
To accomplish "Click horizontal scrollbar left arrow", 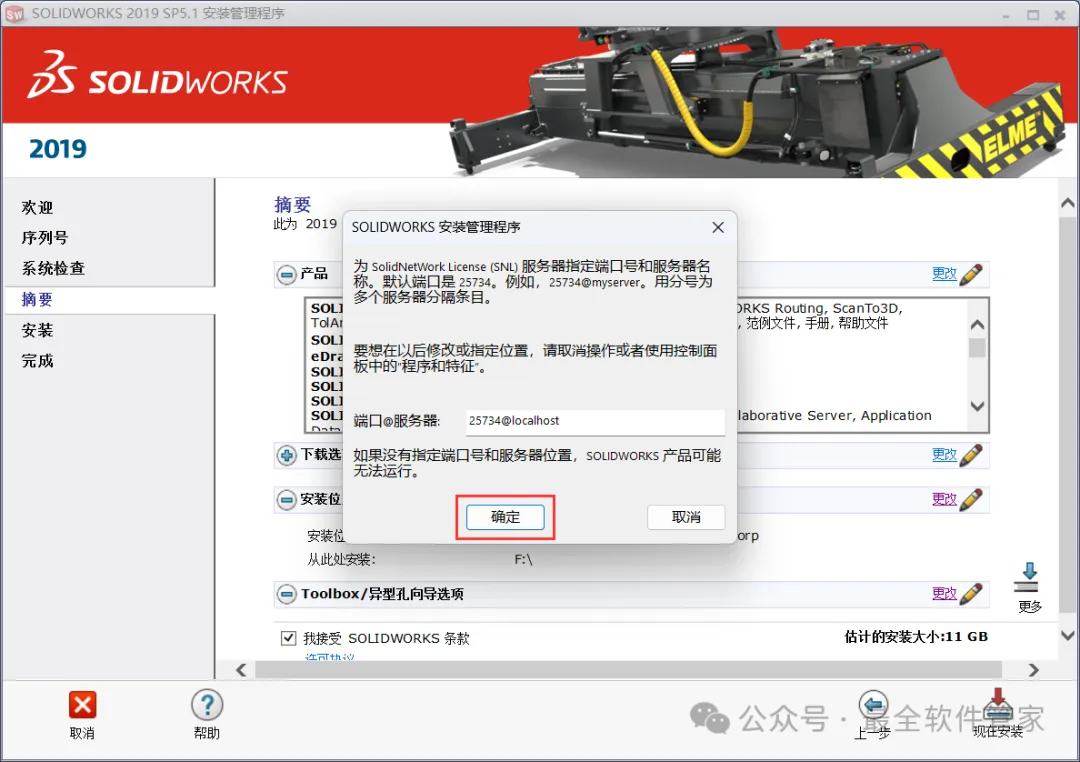I will (x=241, y=670).
